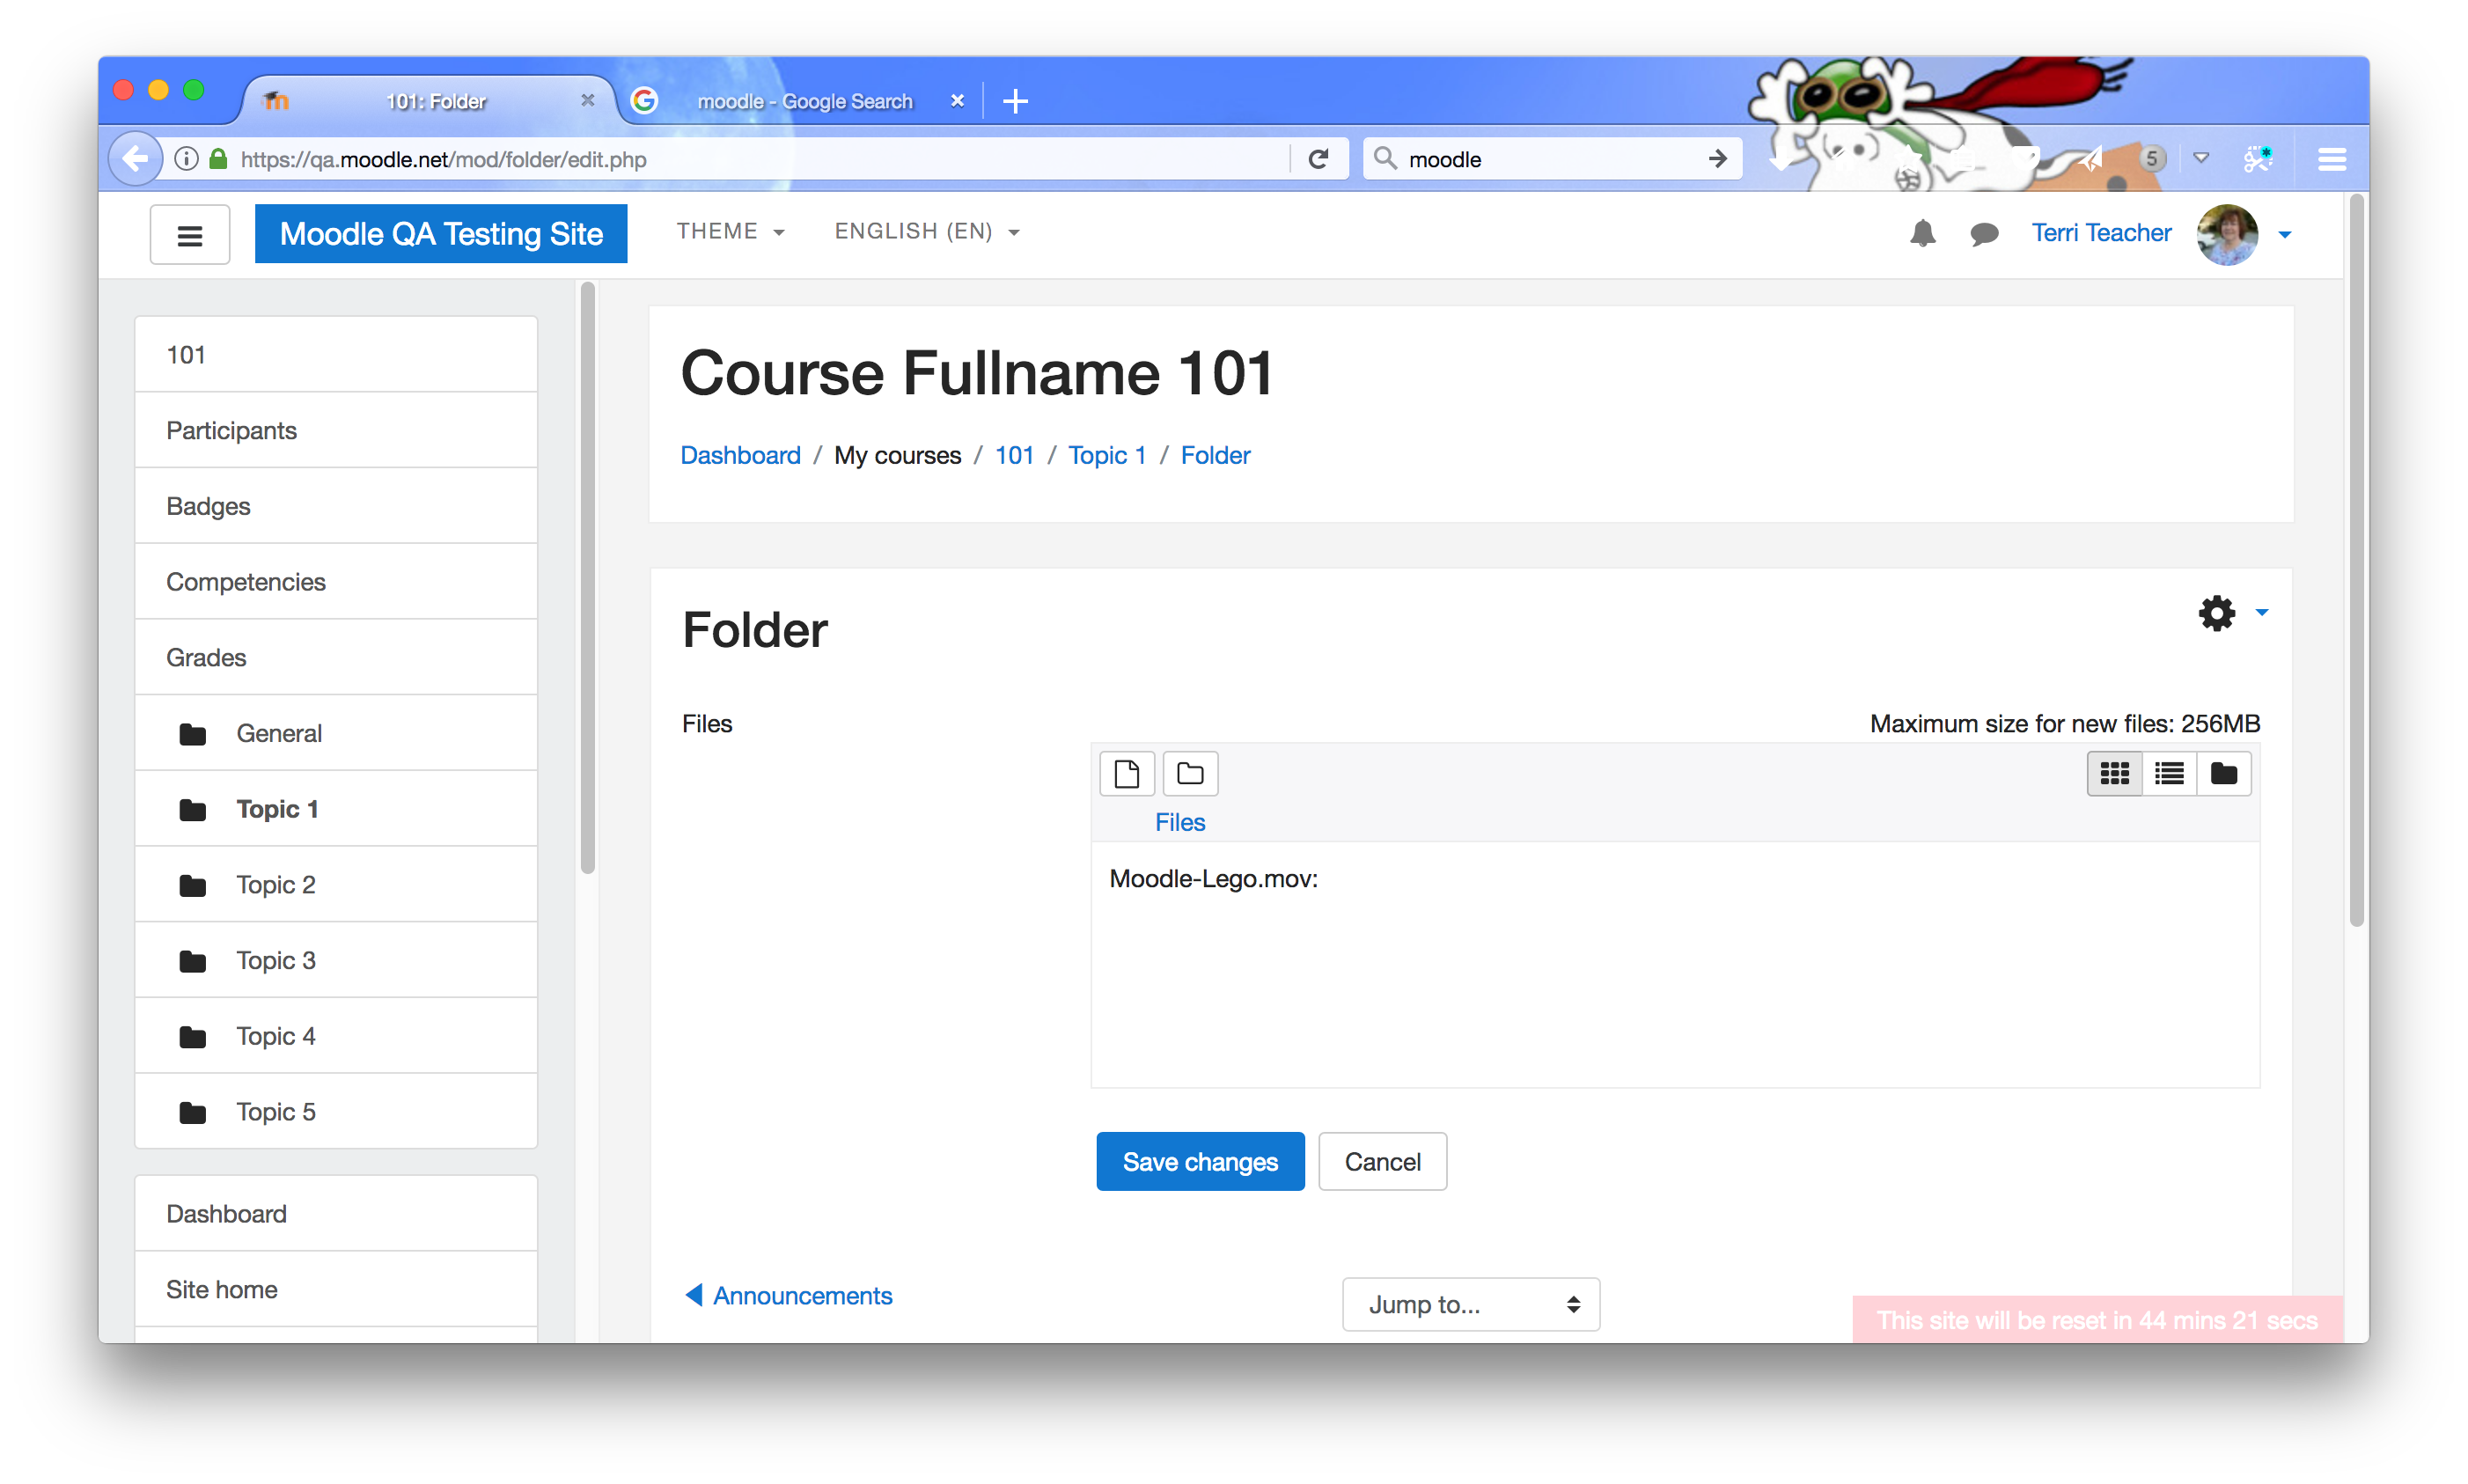This screenshot has height=1484, width=2468.
Task: Close the moodle - Google Search tab
Action: pos(956,101)
